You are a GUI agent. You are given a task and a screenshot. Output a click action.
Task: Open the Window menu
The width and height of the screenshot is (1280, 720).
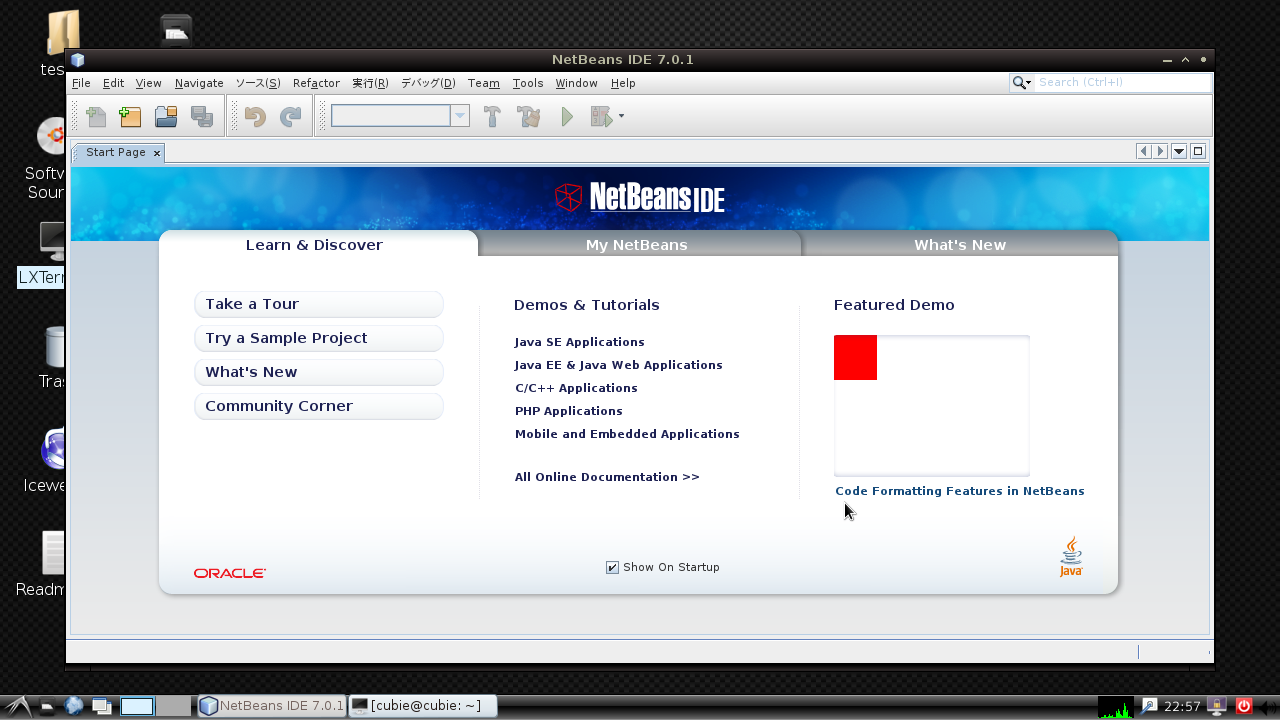pos(576,83)
